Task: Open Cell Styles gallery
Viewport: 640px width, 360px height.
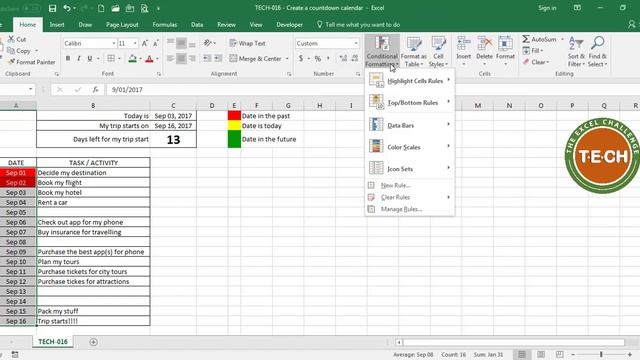Action: tap(438, 51)
